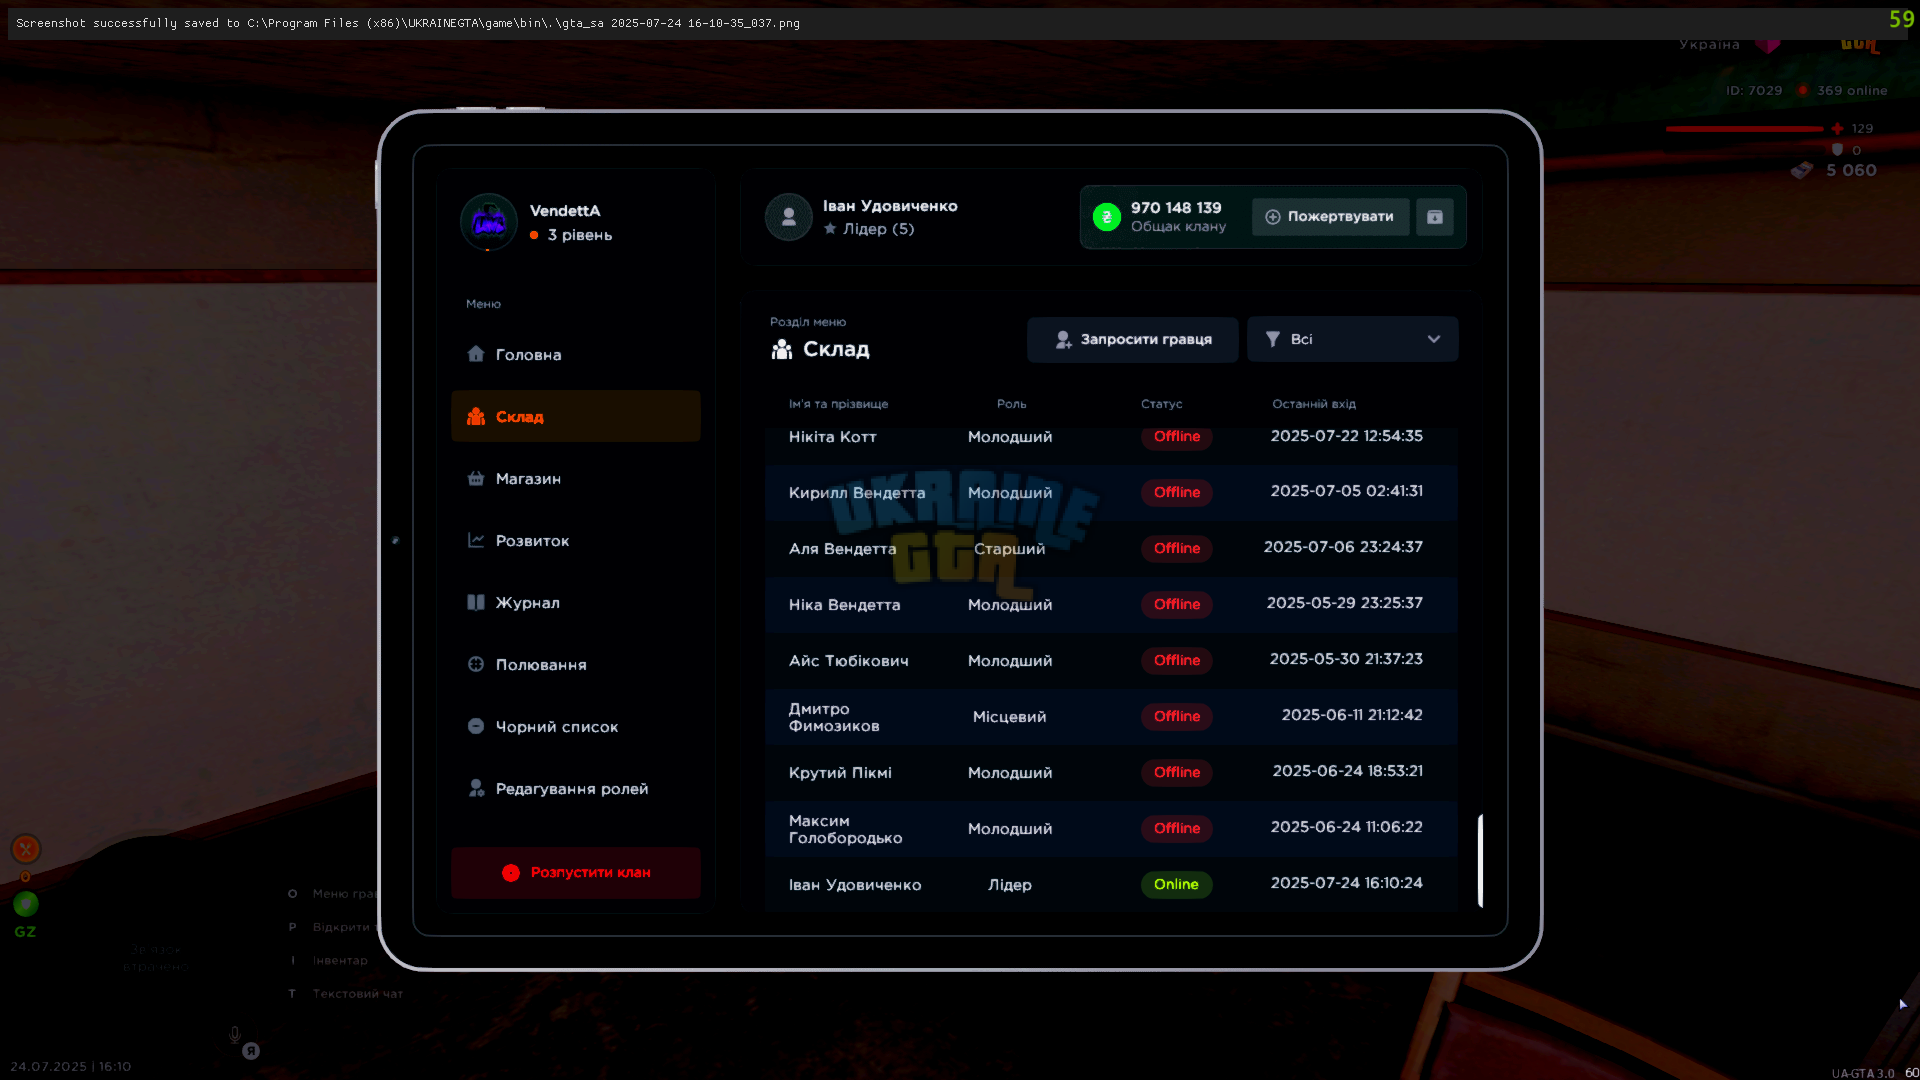Click the microphone icon in game HUD
1920x1080 pixels.
coord(234,1035)
